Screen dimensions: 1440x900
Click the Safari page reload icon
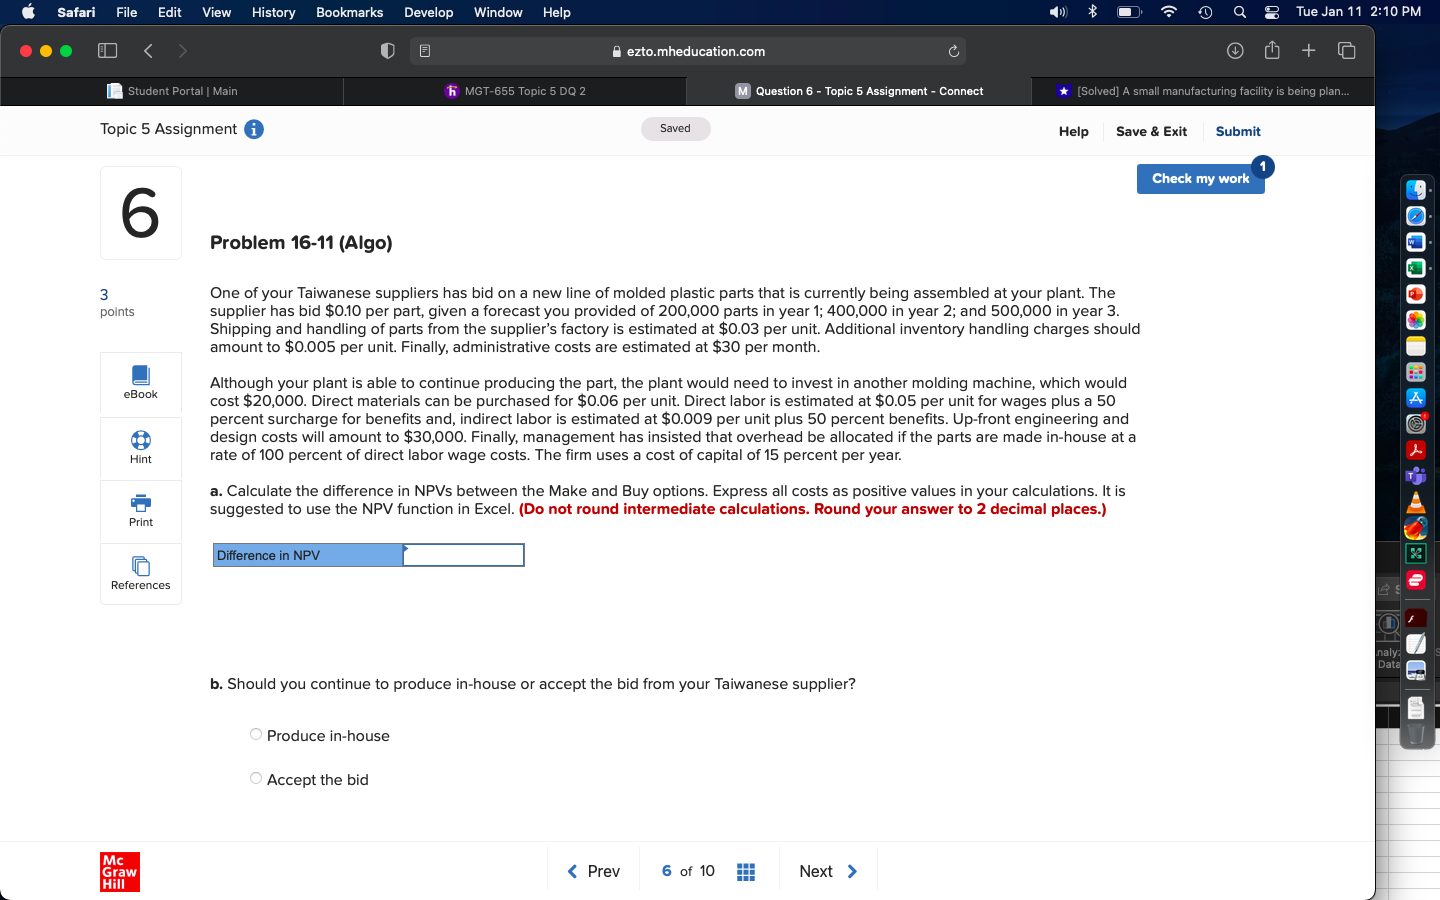coord(953,50)
